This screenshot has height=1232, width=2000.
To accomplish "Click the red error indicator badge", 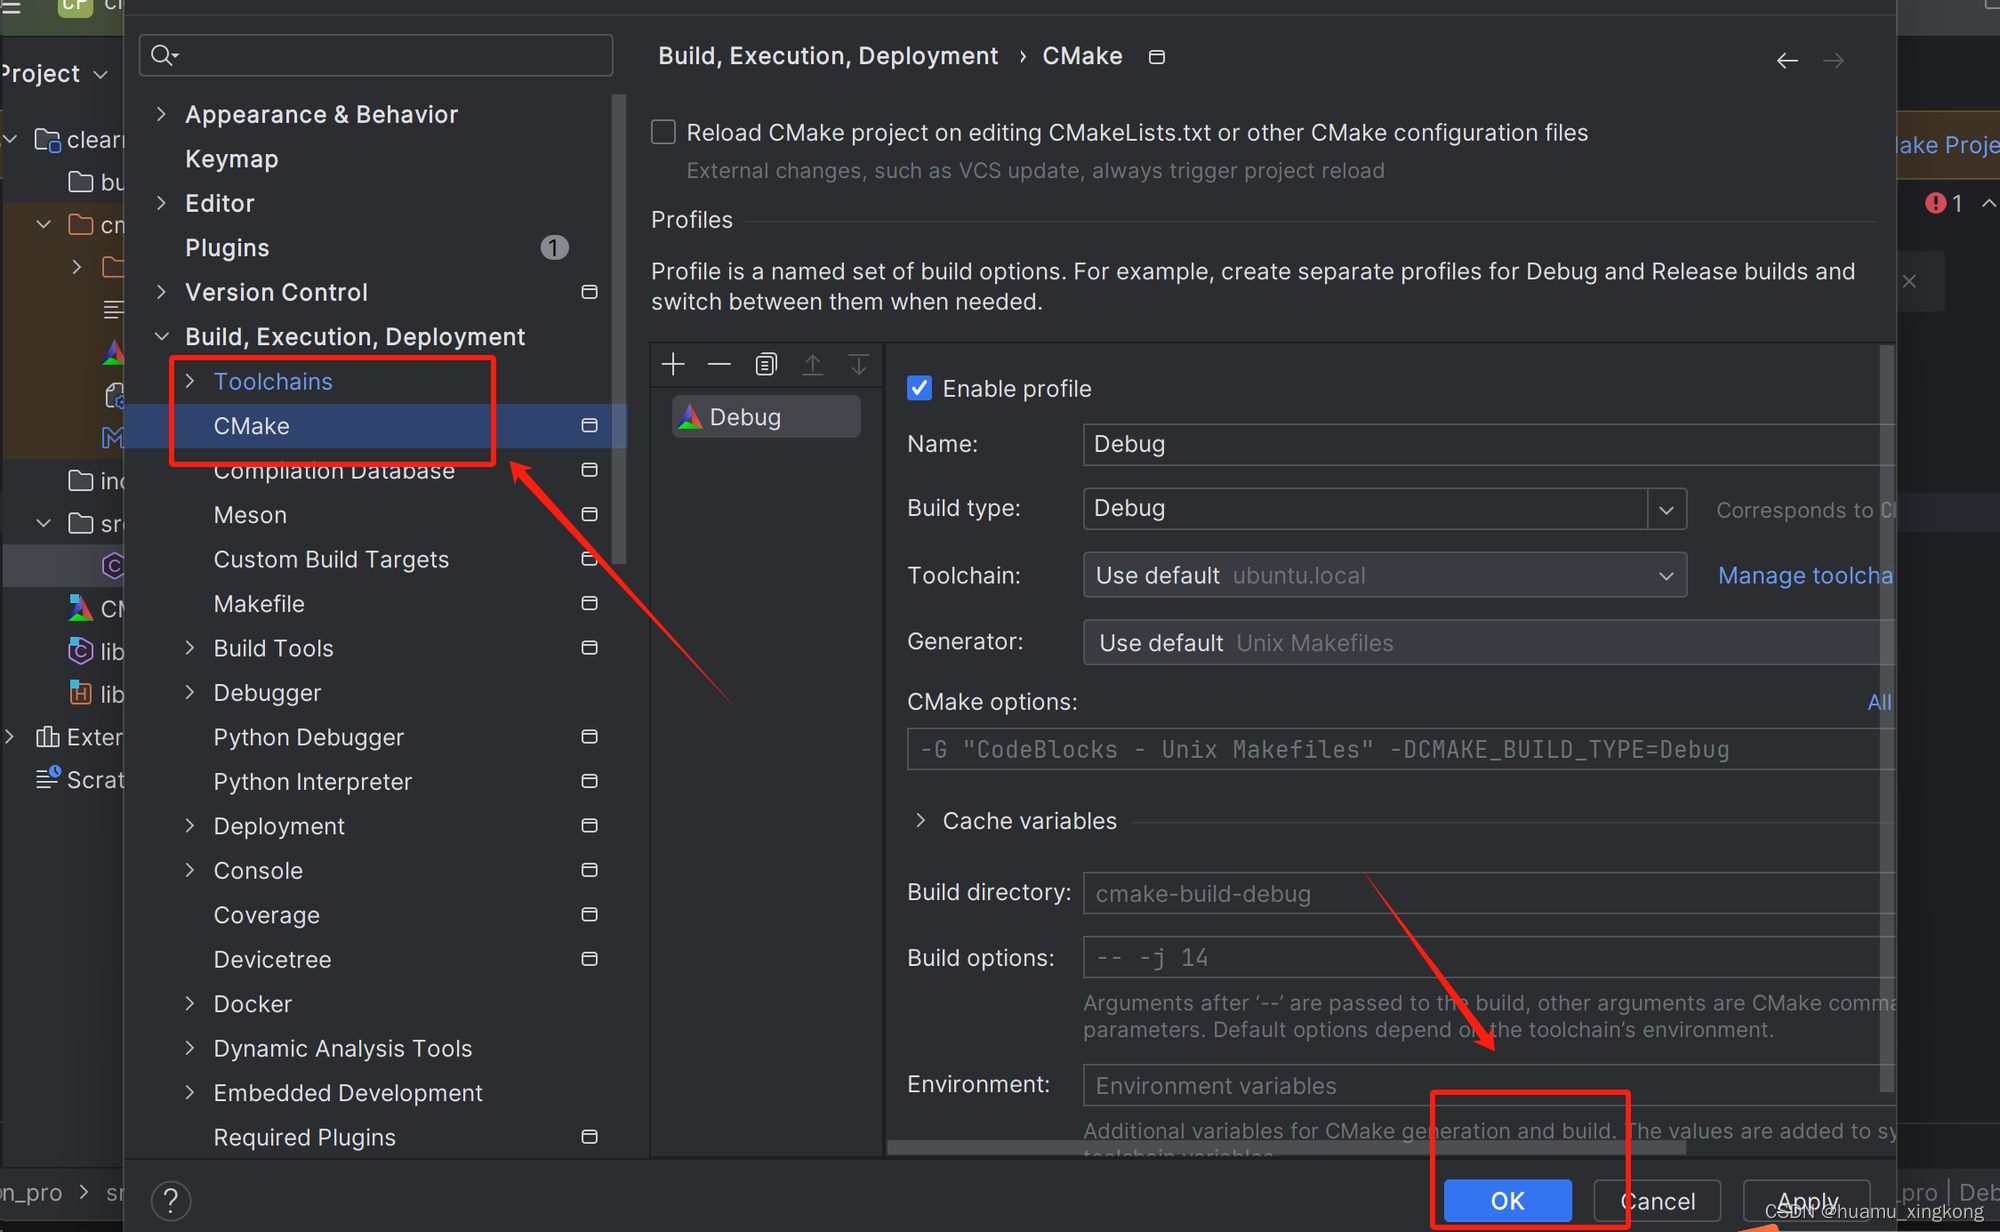I will 1936,204.
